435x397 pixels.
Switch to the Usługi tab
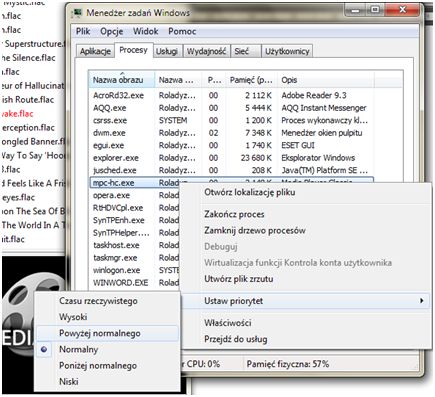tap(167, 51)
